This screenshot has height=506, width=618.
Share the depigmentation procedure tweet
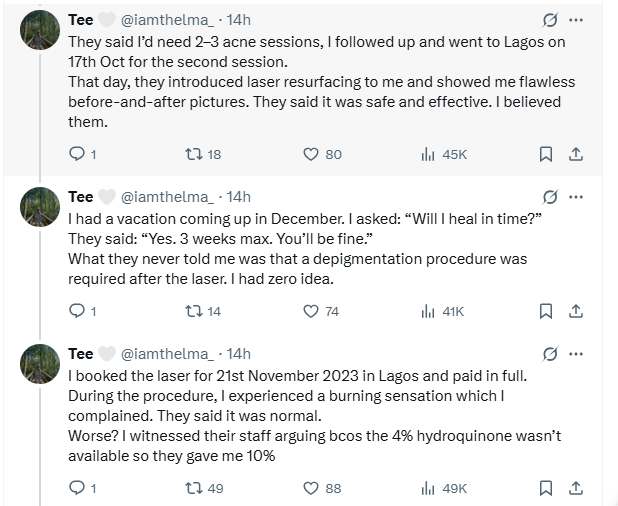pos(576,311)
